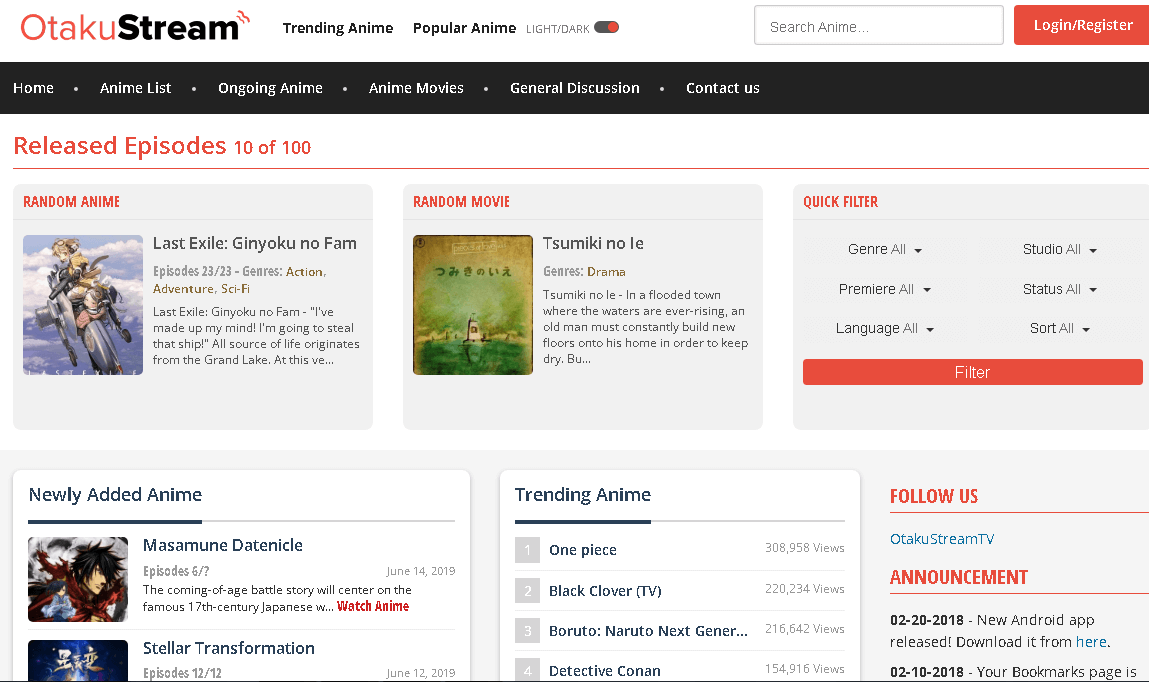
Task: Click Watch Anime link for Masamune Datenicle
Action: point(373,606)
